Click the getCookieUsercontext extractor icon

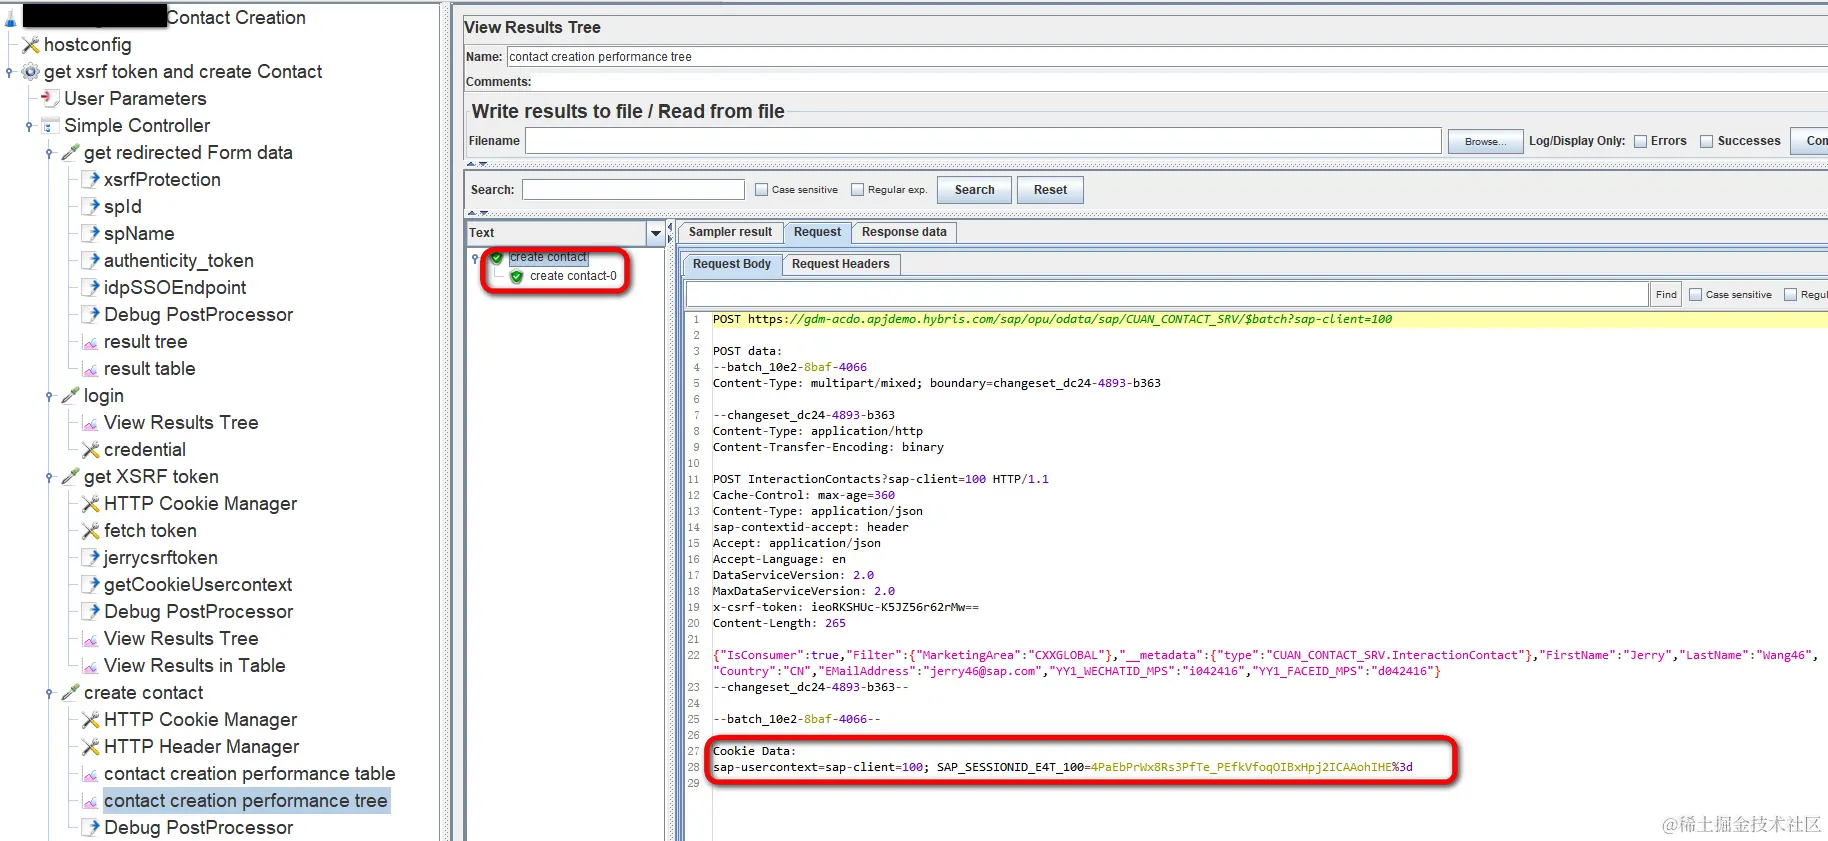pos(90,585)
